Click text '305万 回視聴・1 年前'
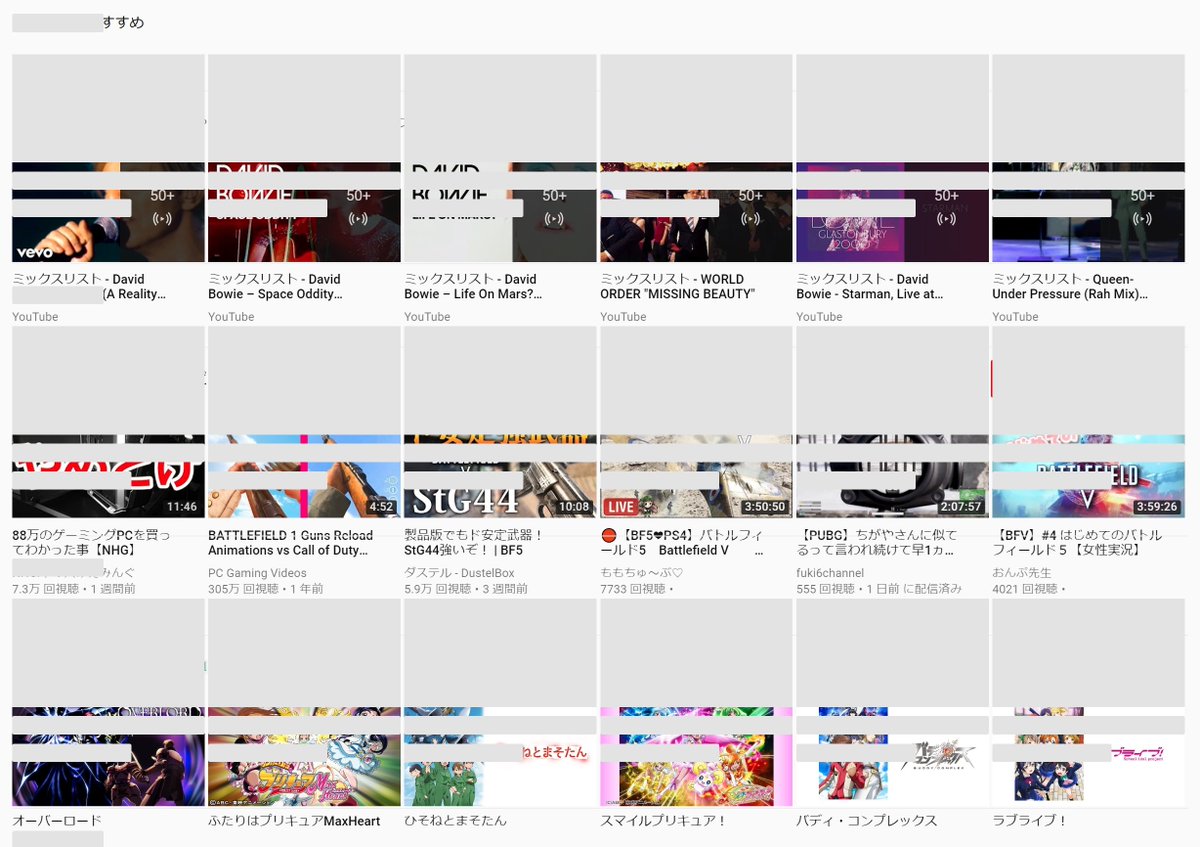1200x847 pixels. [x=266, y=589]
